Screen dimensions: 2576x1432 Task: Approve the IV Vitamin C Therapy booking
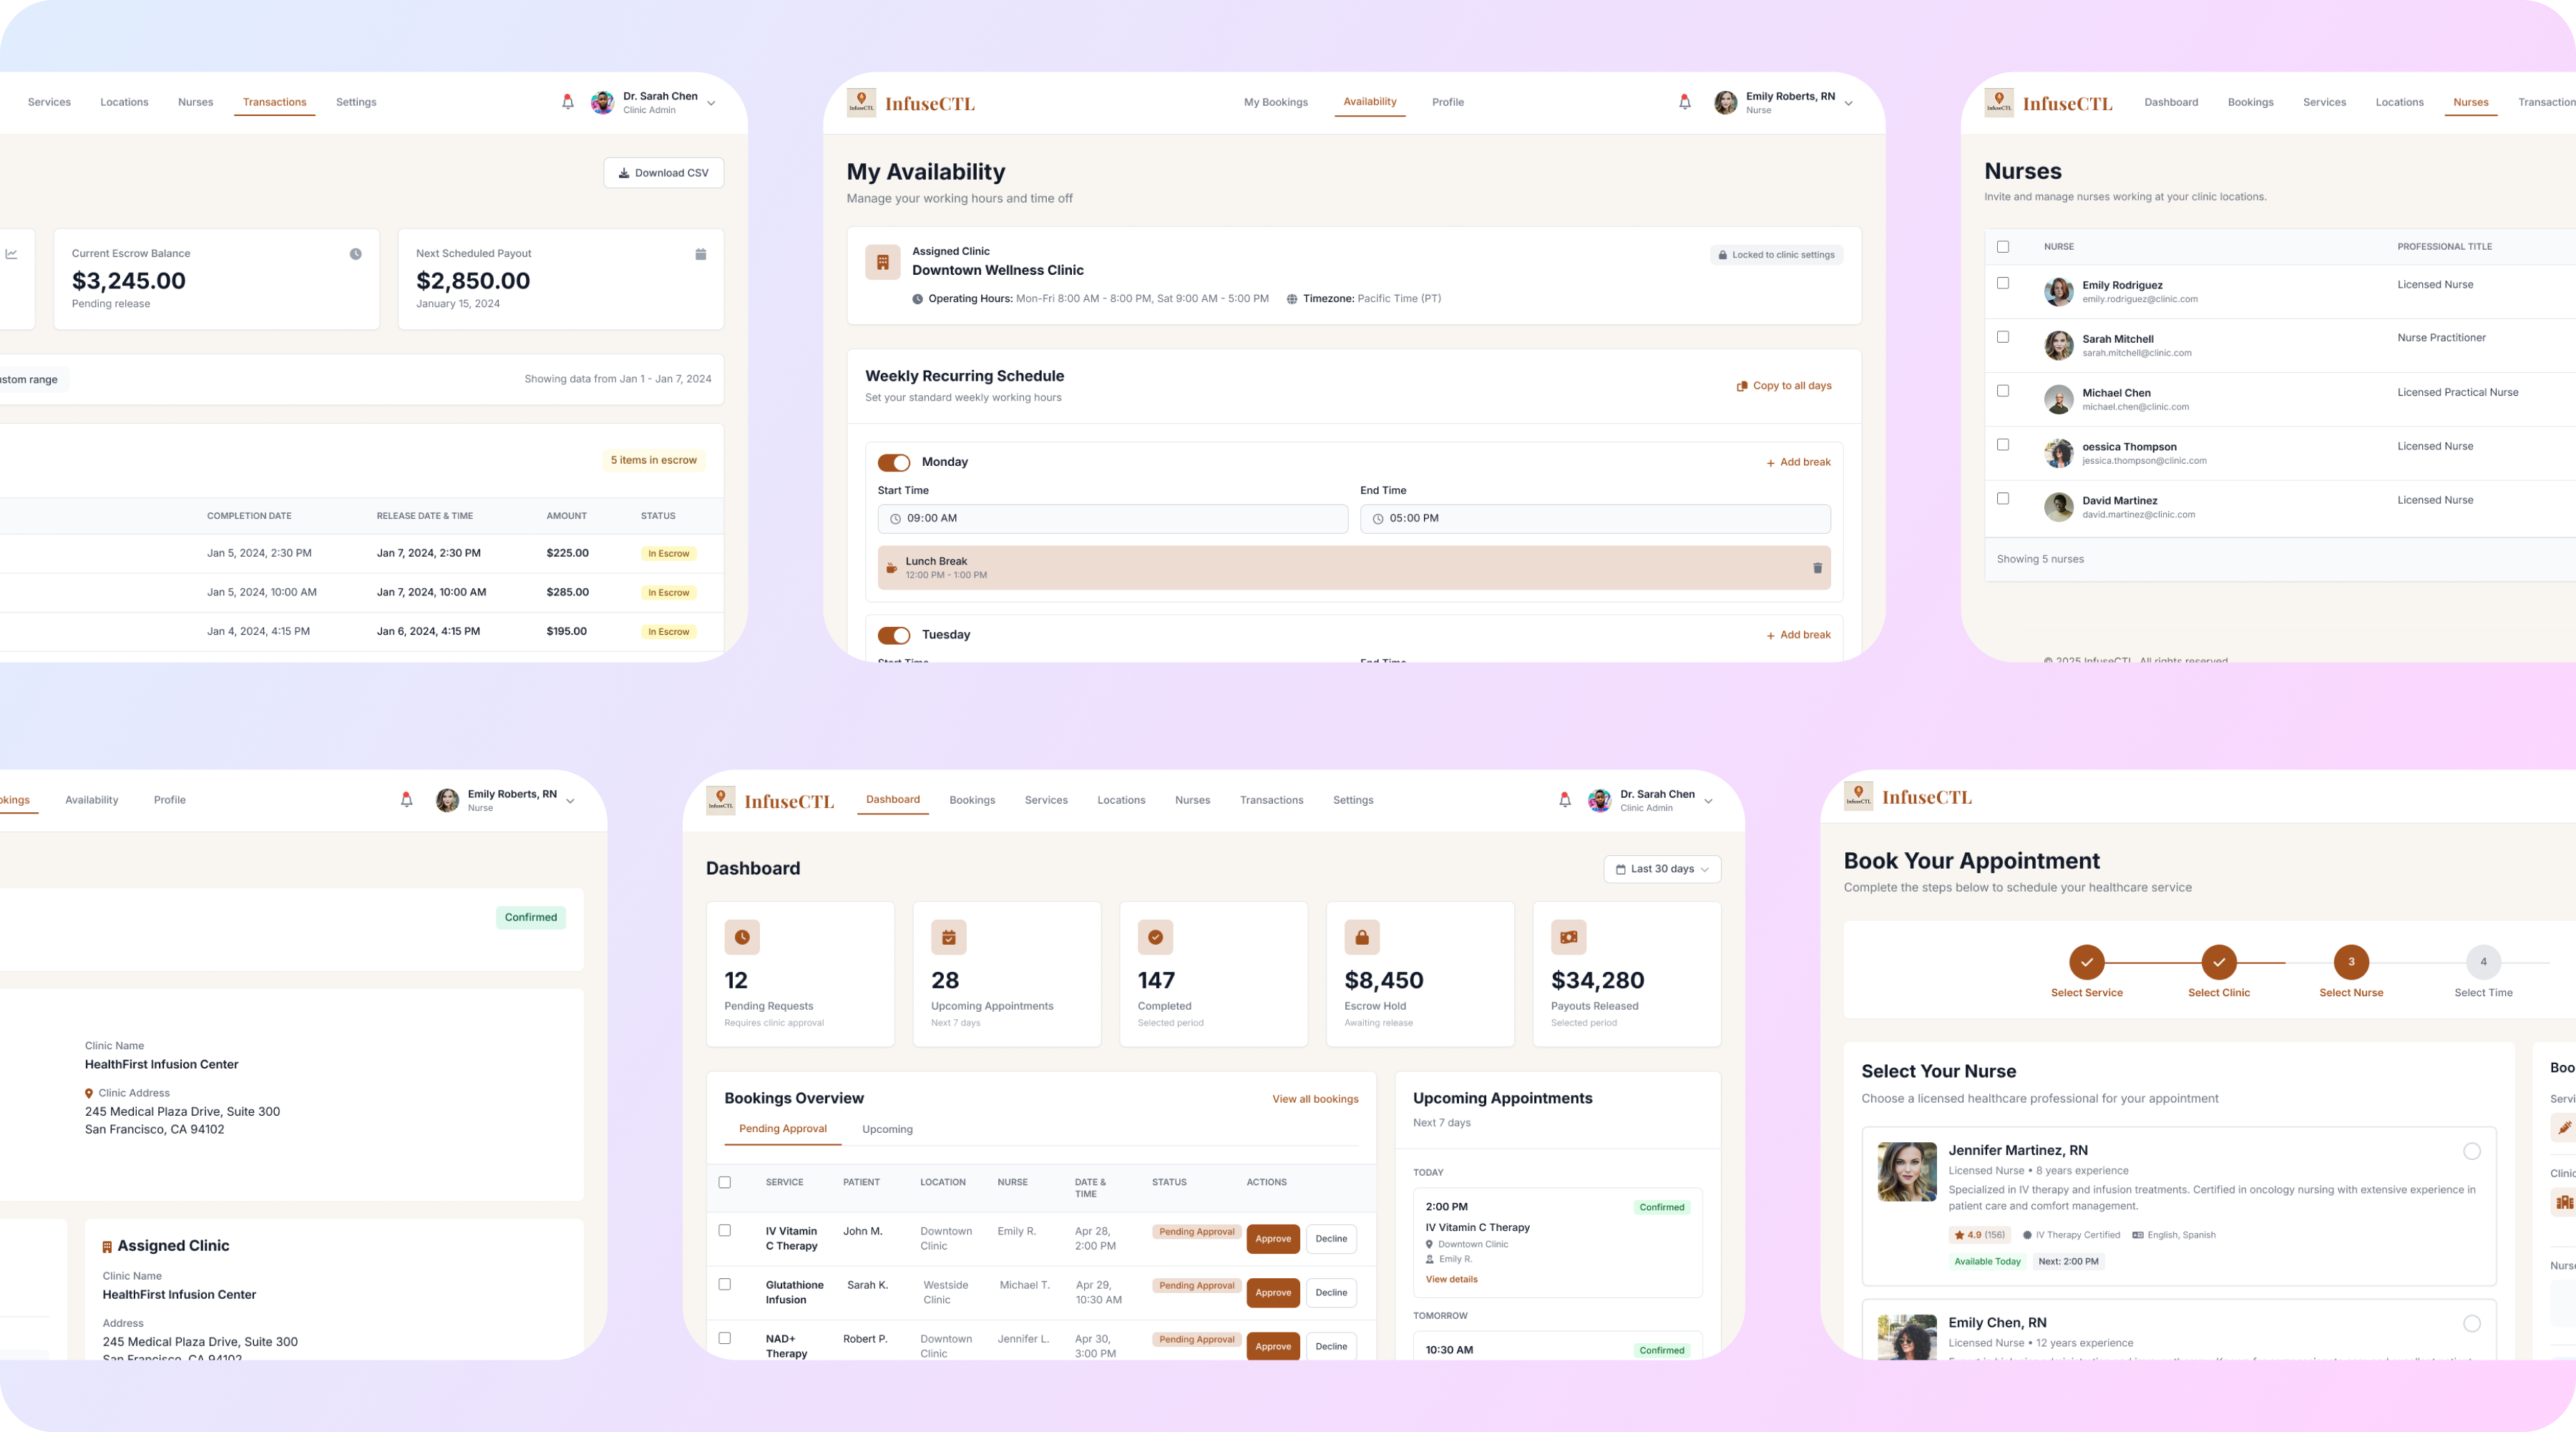tap(1272, 1239)
